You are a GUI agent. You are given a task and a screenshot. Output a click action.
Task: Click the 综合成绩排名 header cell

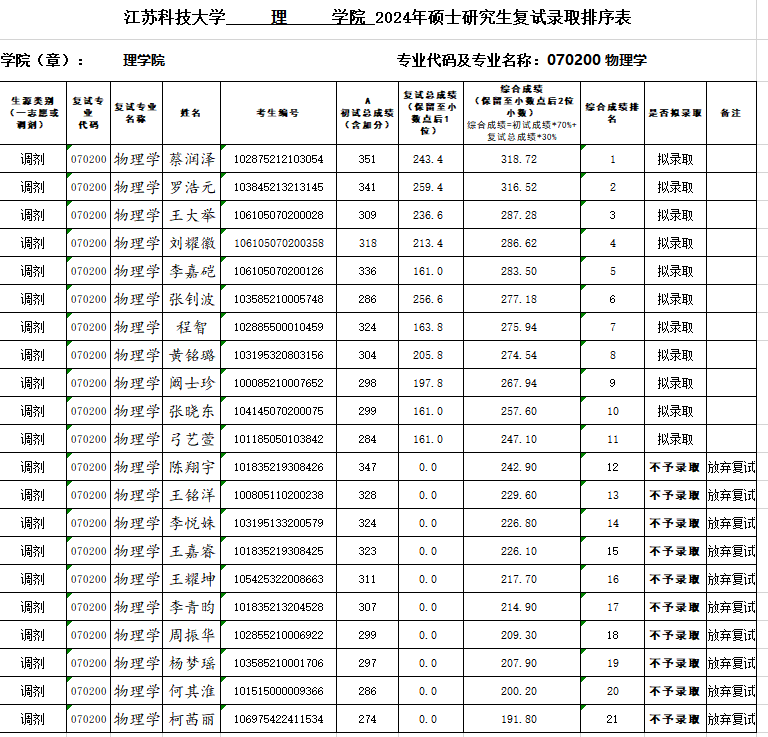click(612, 113)
